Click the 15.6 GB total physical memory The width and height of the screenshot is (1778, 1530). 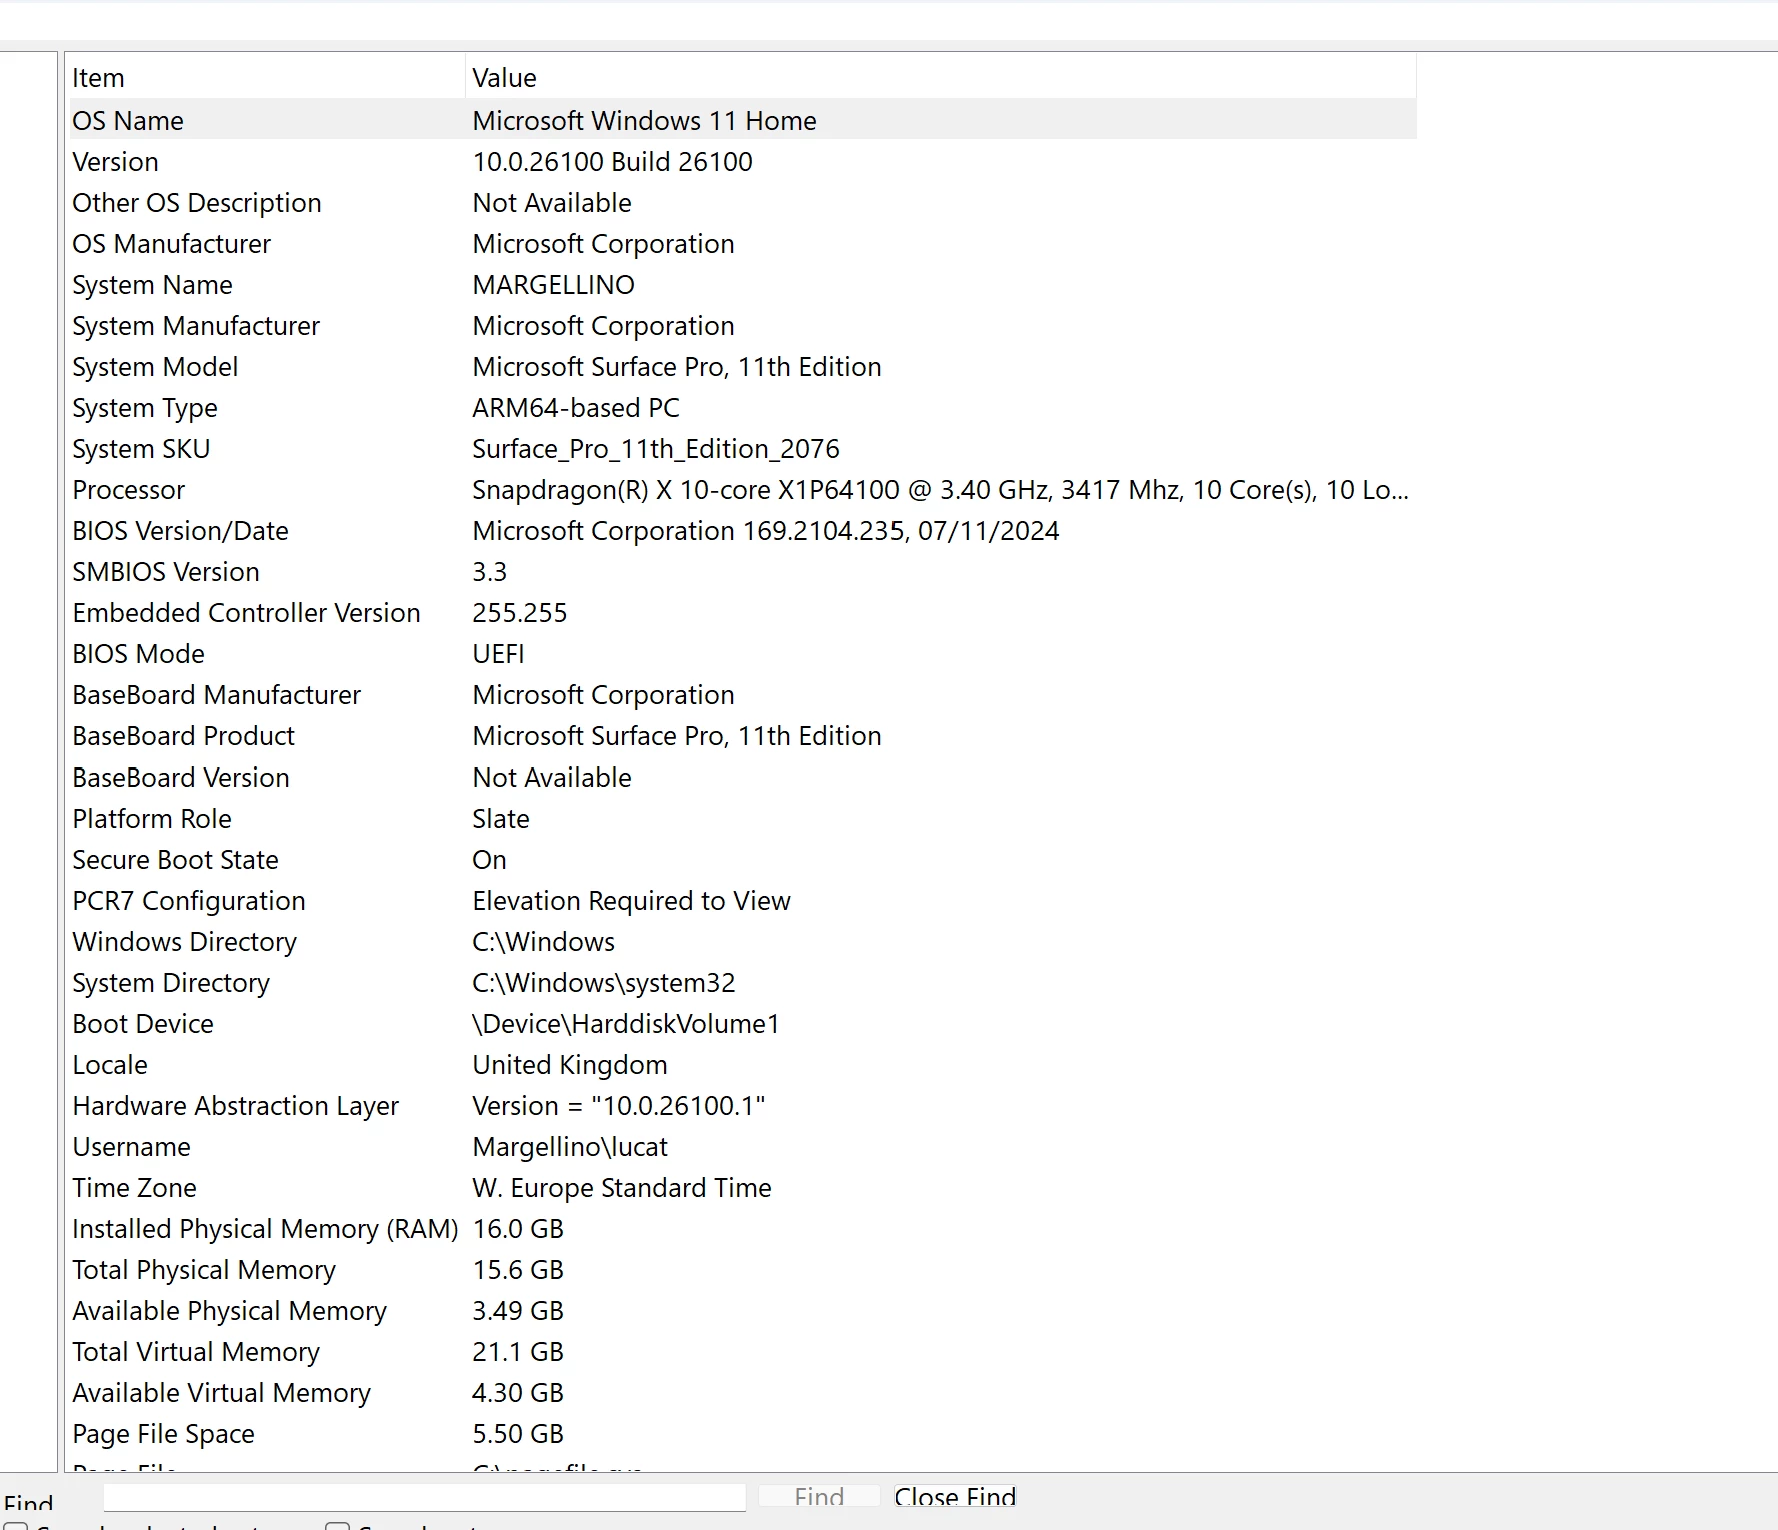pos(518,1270)
